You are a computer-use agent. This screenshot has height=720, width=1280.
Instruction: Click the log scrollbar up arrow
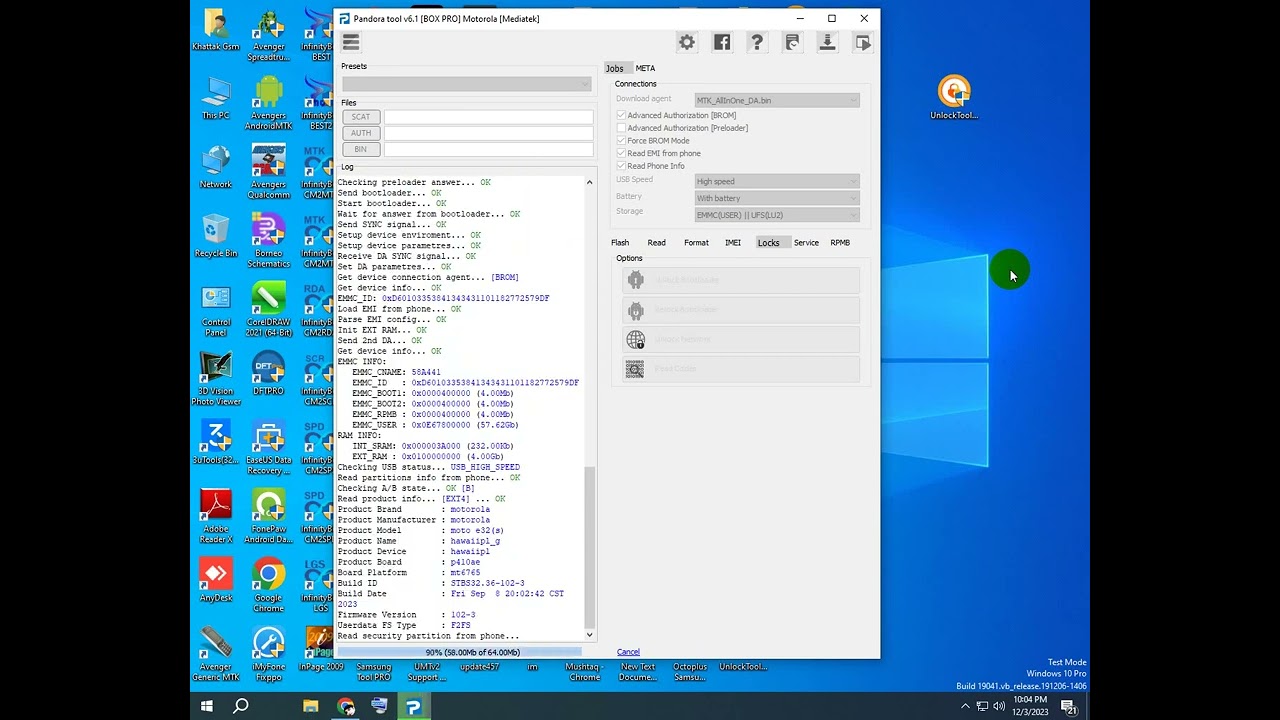tap(589, 182)
